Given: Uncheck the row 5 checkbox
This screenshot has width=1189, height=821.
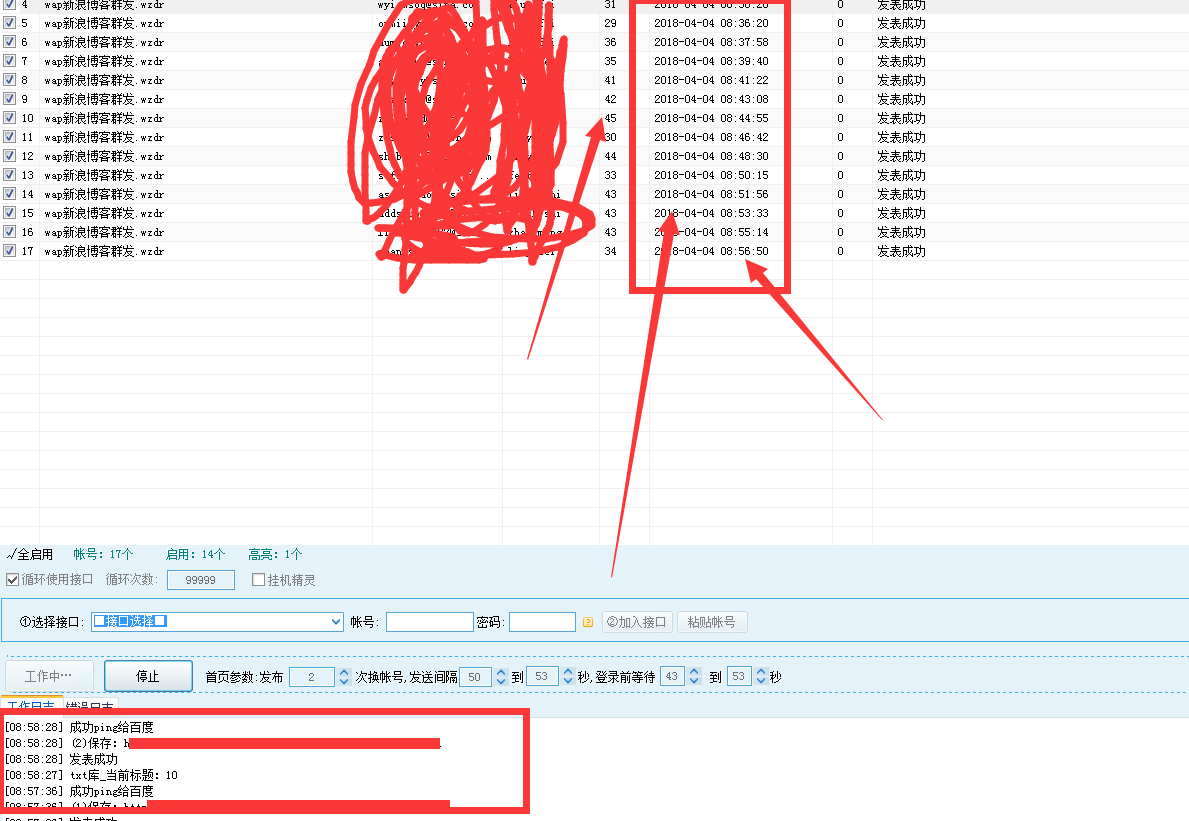Looking at the screenshot, I should (9, 23).
